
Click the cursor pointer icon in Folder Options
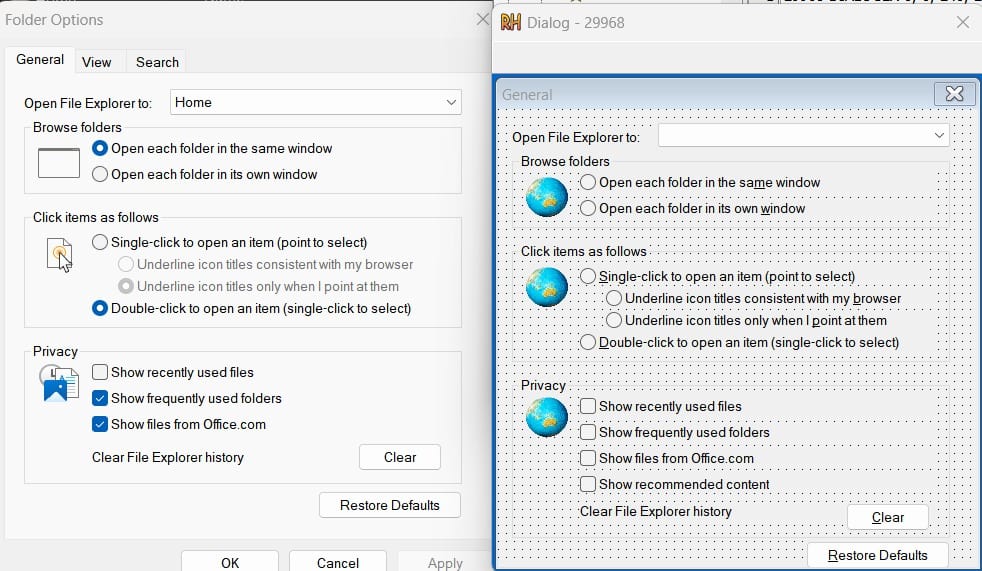(x=59, y=255)
